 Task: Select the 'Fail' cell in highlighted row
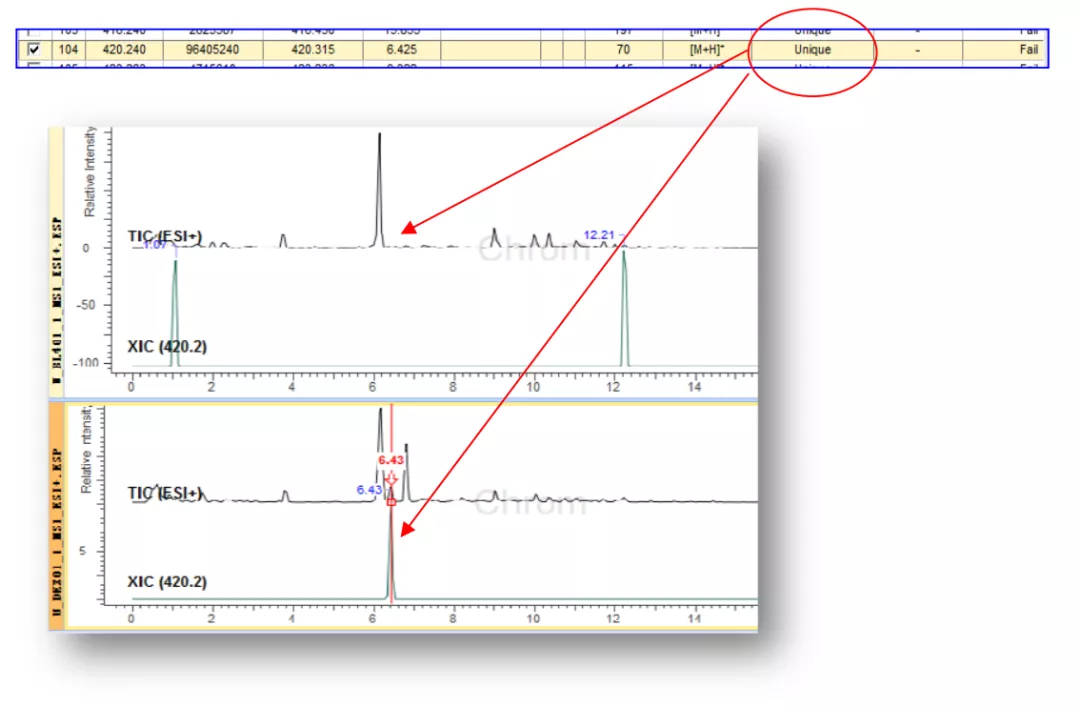[1028, 49]
